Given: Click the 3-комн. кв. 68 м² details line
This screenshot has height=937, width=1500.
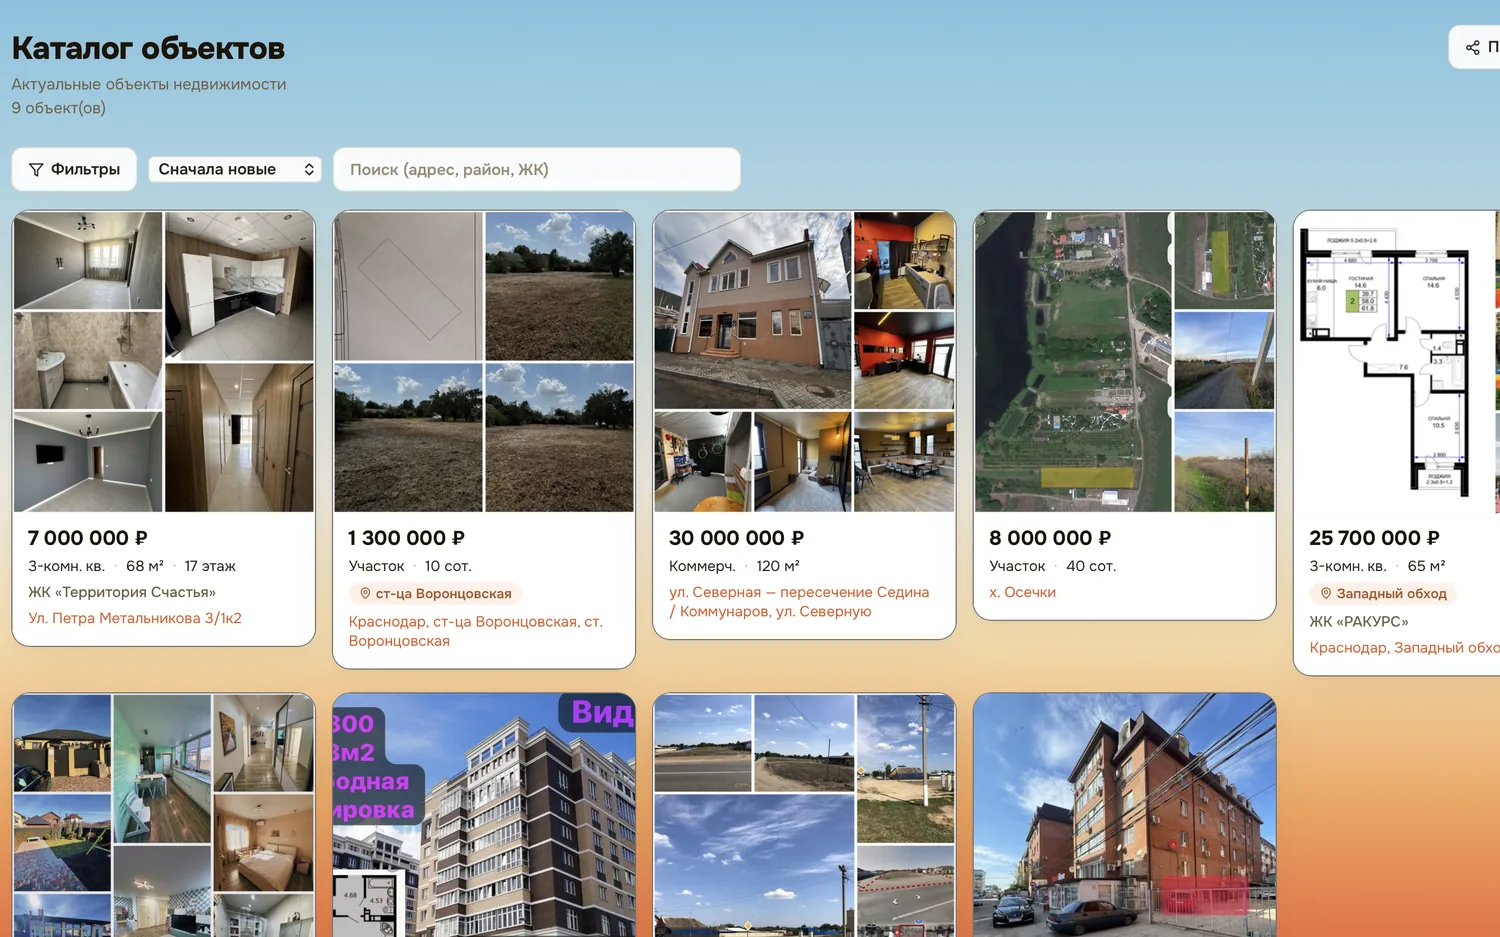Looking at the screenshot, I should click(132, 566).
